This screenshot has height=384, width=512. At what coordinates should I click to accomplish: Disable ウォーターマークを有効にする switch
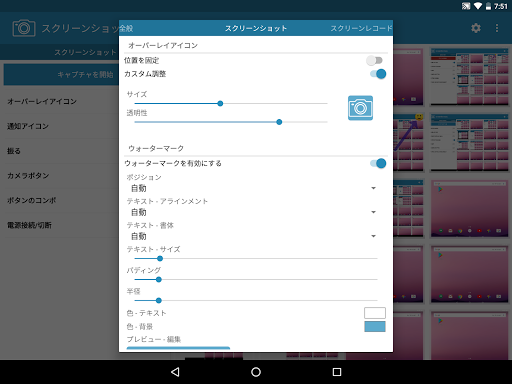point(378,163)
